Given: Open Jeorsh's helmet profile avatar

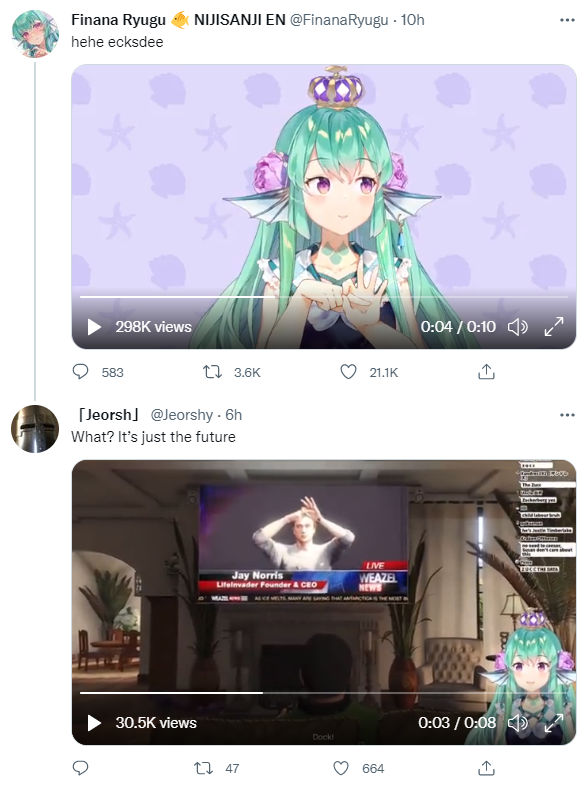Looking at the screenshot, I should coord(35,429).
